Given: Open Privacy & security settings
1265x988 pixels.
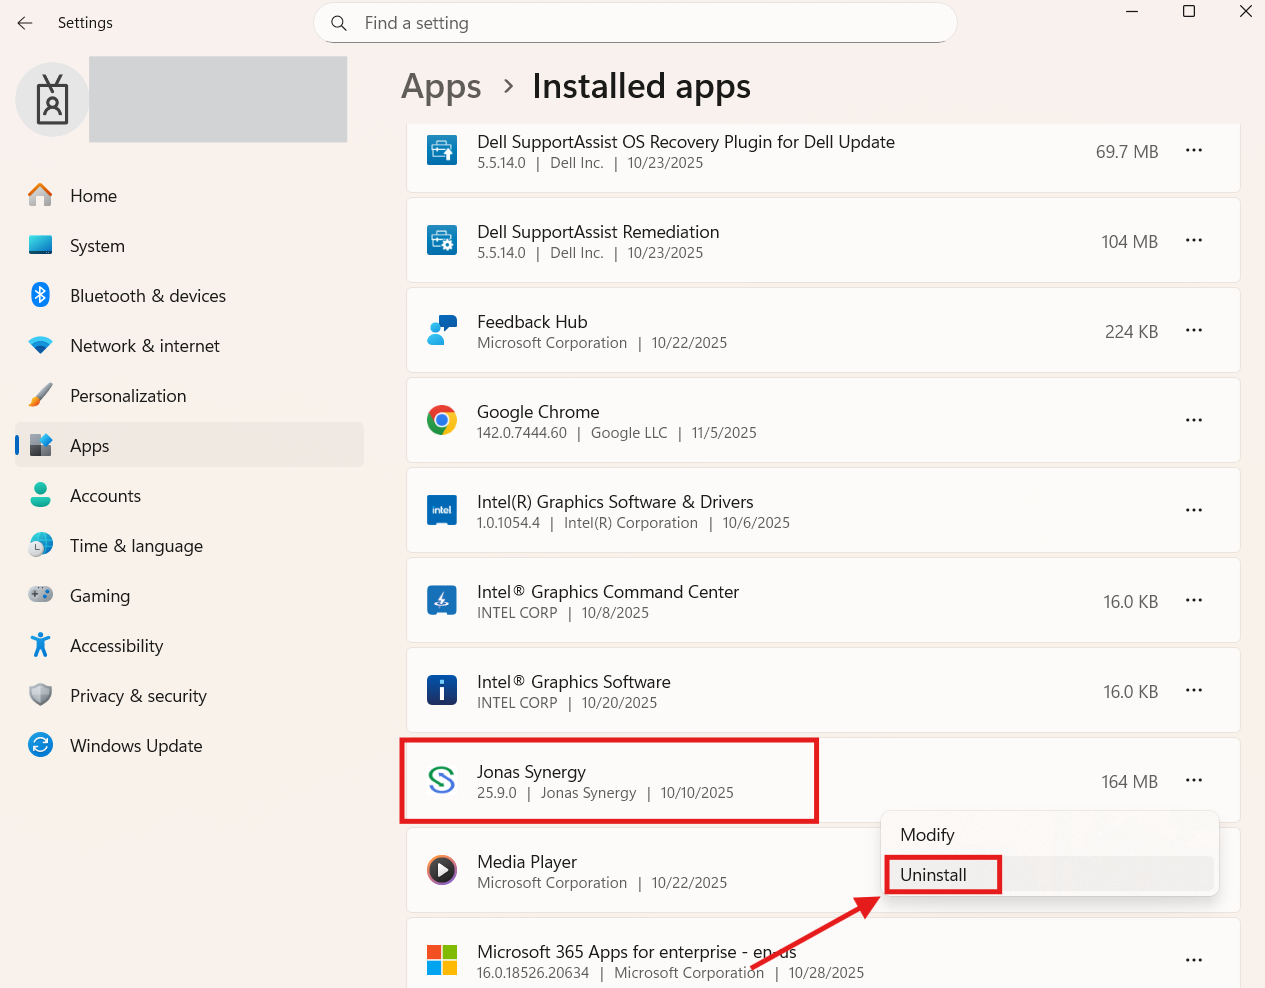Looking at the screenshot, I should (x=189, y=696).
